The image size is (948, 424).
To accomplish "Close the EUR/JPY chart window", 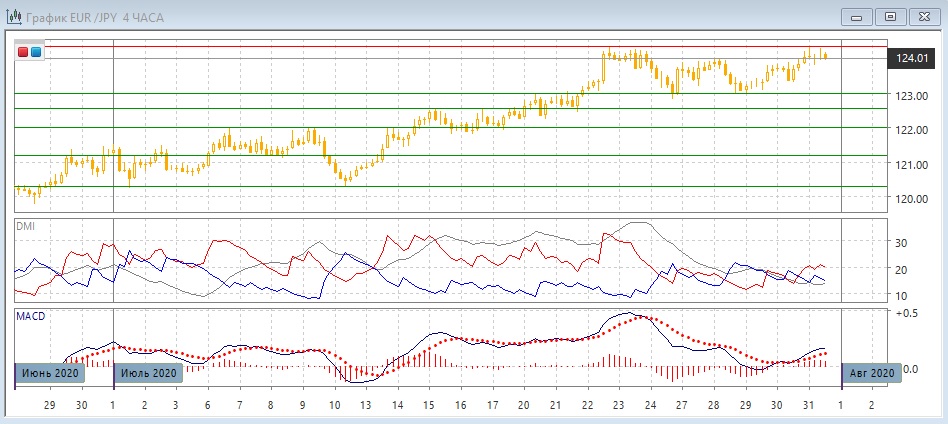I will [x=925, y=16].
